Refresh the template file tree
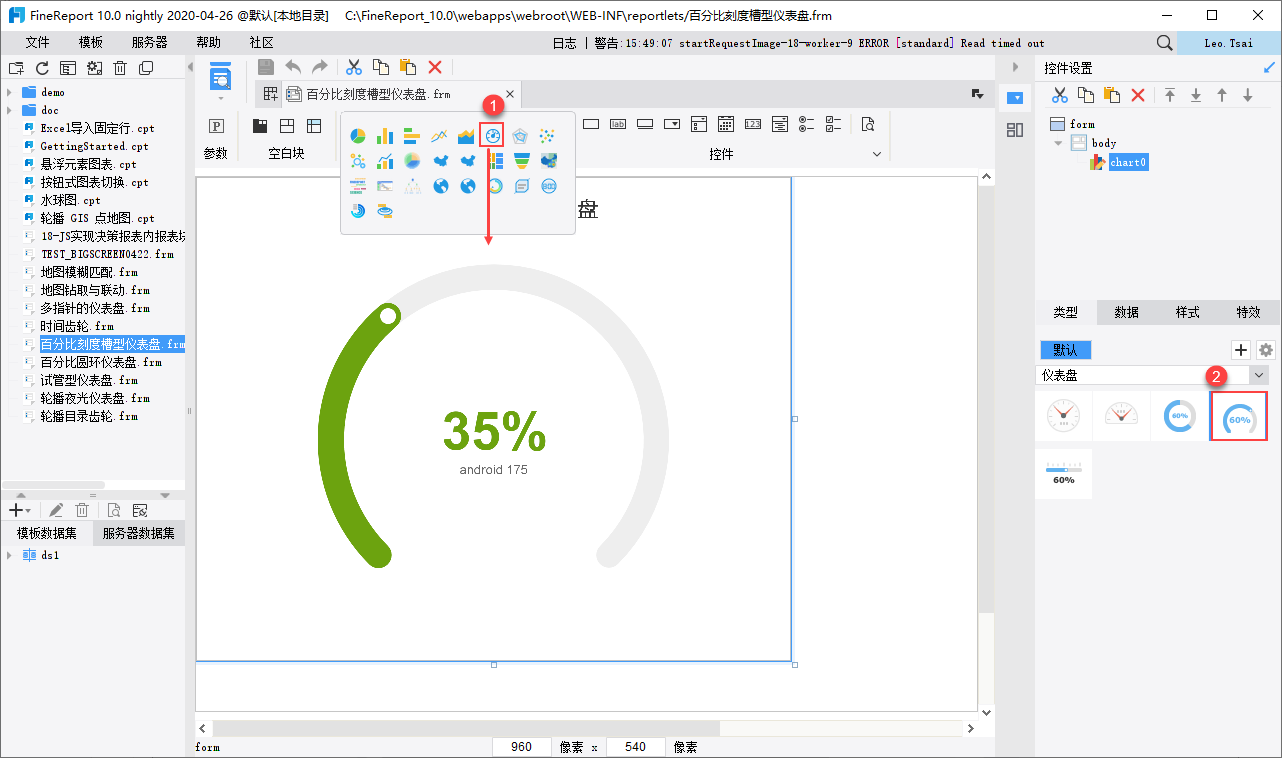 click(x=42, y=68)
